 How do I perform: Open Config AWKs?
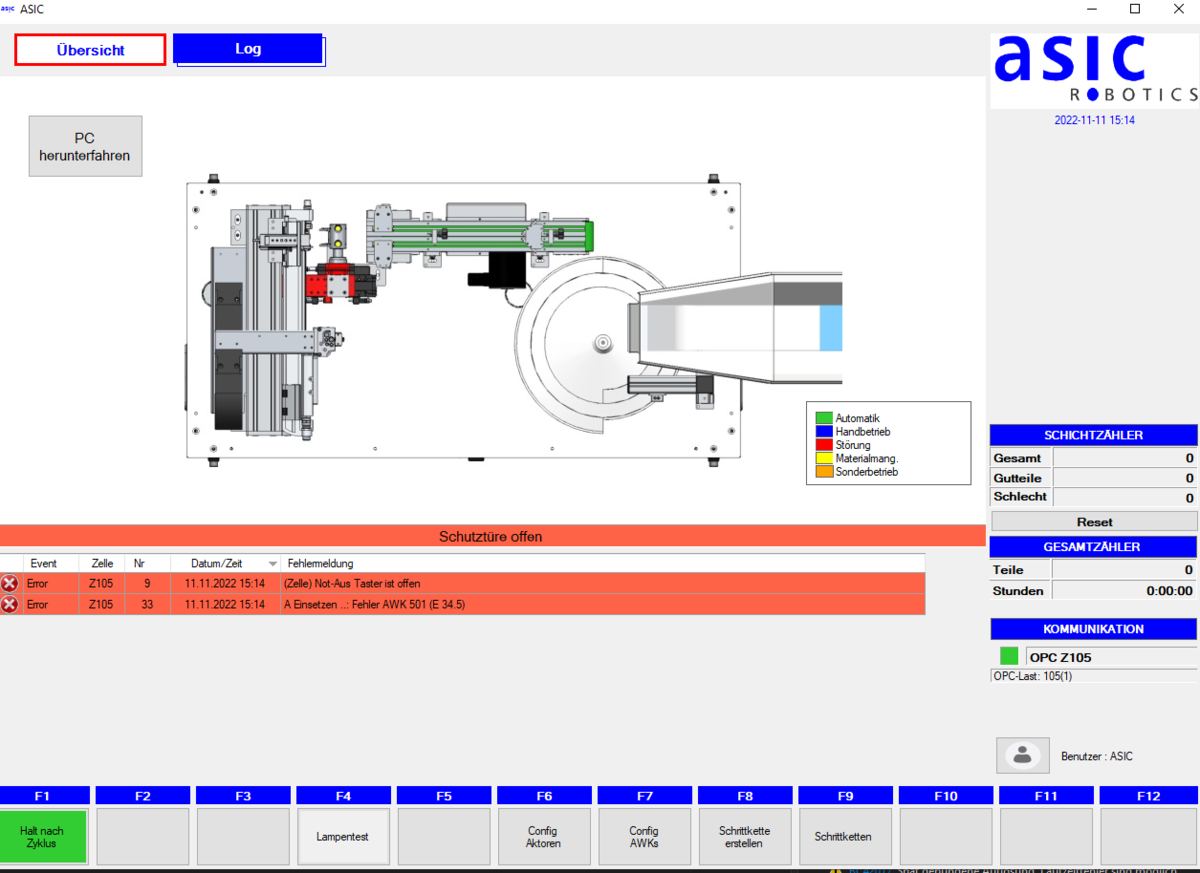click(x=644, y=837)
